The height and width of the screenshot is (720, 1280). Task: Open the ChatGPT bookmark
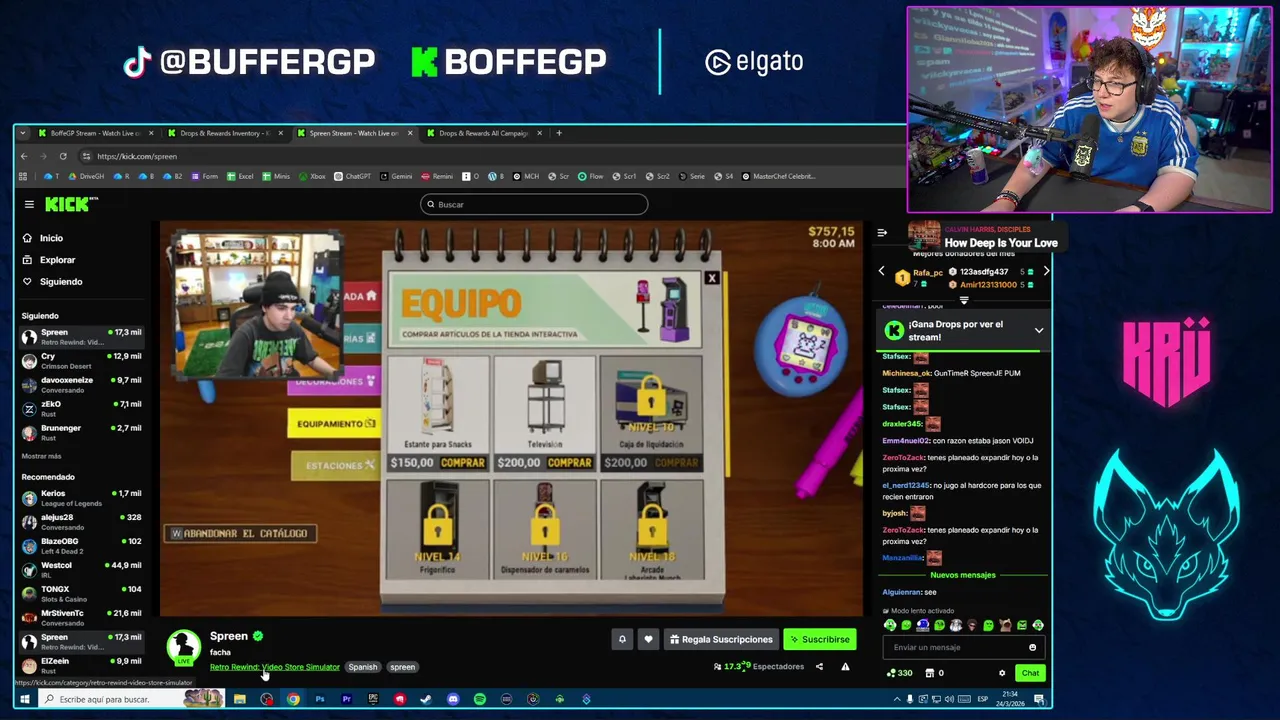pos(352,176)
